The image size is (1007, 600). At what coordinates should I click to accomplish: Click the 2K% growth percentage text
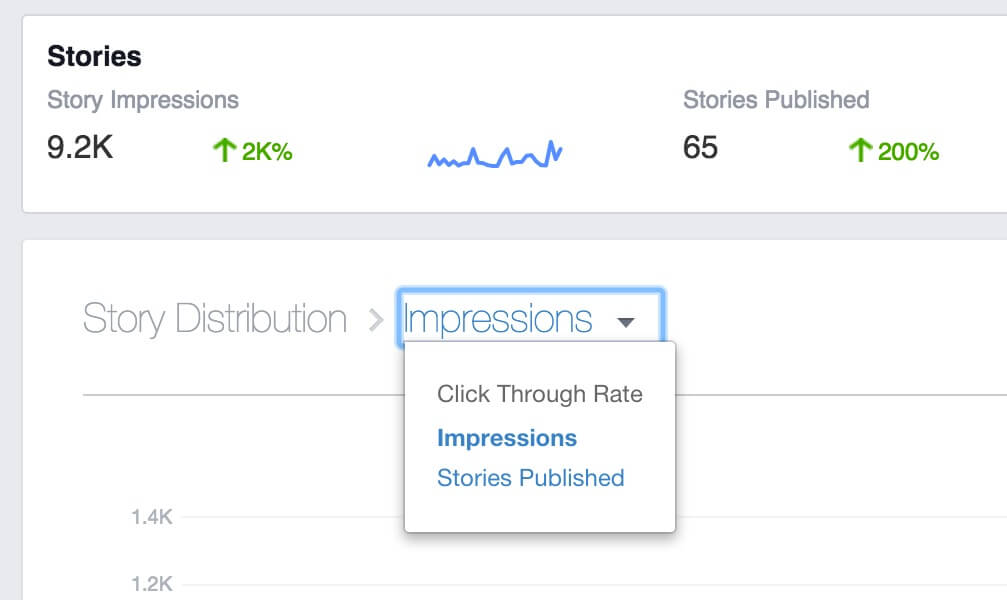click(x=267, y=152)
